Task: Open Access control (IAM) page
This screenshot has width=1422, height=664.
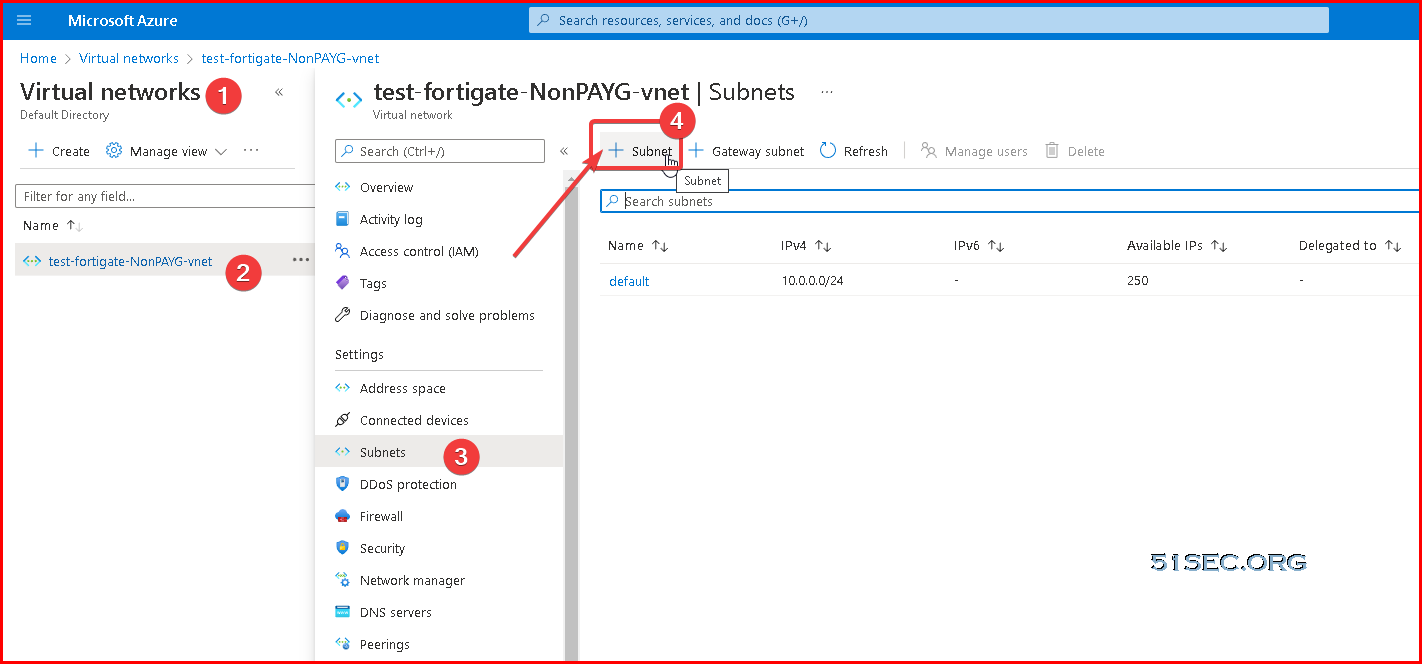Action: [419, 251]
